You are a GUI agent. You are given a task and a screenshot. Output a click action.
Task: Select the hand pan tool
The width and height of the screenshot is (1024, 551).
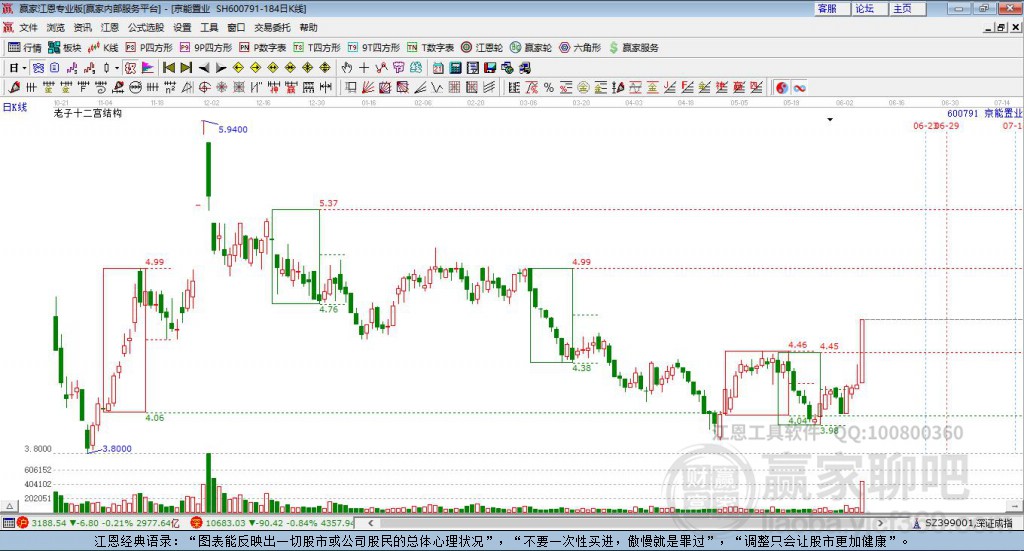347,68
